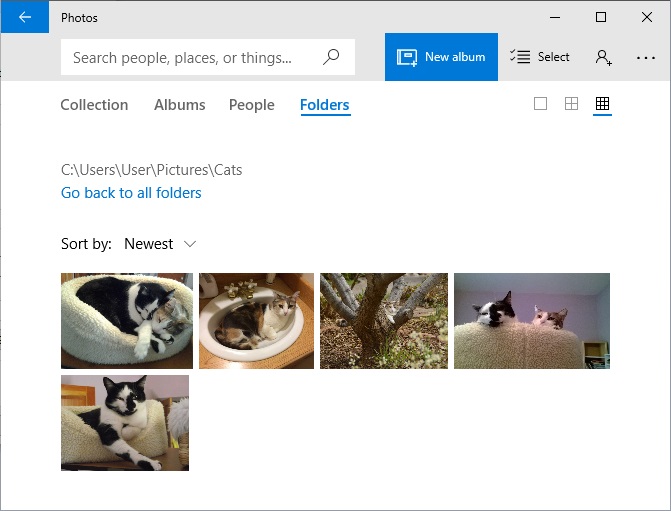Click the Sort by dropdown chevron arrow
The image size is (671, 511).
click(x=190, y=244)
